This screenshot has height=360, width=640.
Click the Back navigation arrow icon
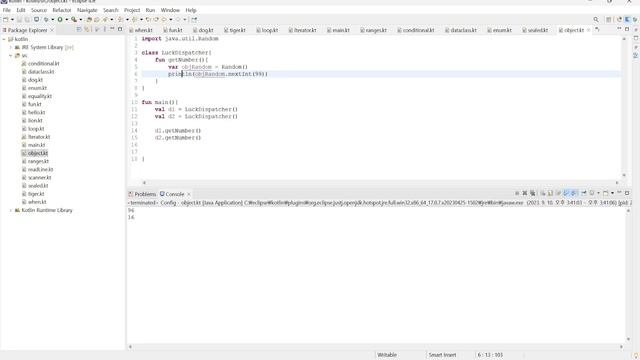(164, 20)
